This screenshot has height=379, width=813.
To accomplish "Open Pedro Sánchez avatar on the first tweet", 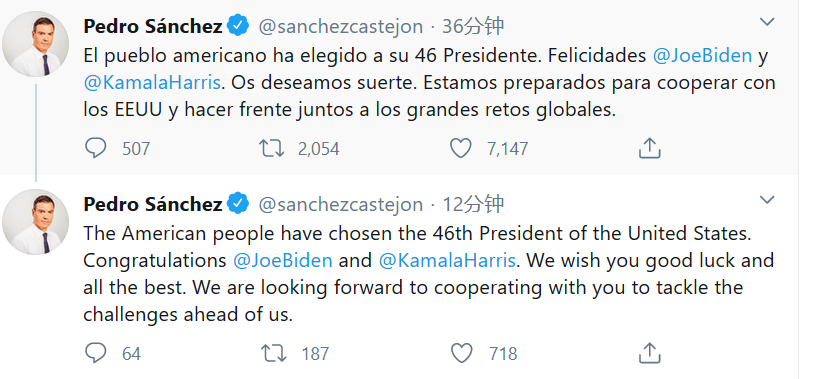I will coord(36,45).
